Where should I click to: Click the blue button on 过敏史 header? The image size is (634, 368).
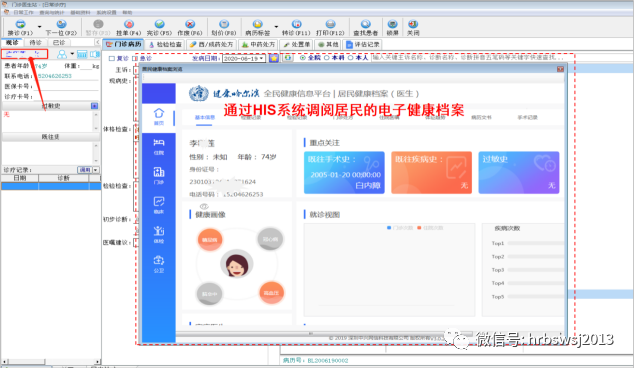click(94, 106)
